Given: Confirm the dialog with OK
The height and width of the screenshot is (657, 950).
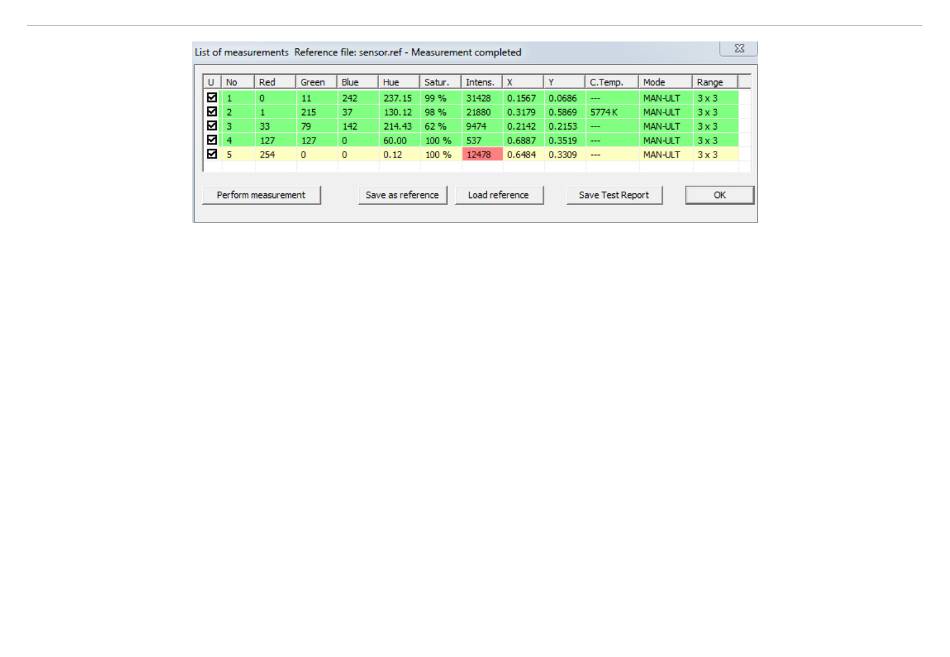Looking at the screenshot, I should tap(720, 195).
